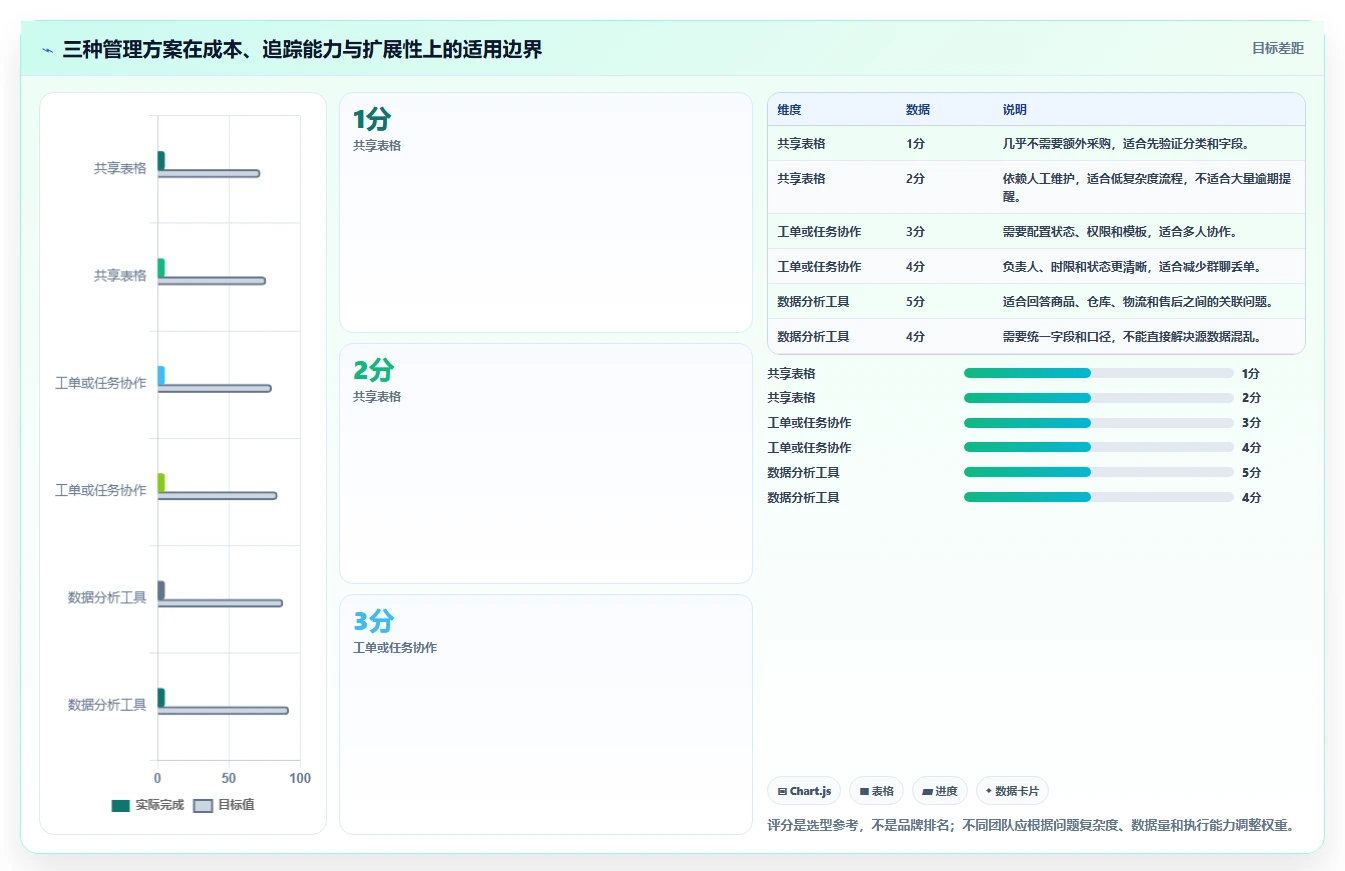The height and width of the screenshot is (871, 1345).
Task: Click the lime green 实际完成 bar in the chart
Action: coord(161,483)
